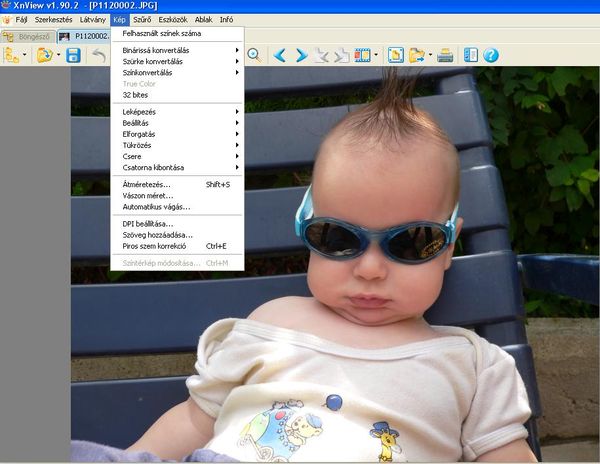The height and width of the screenshot is (464, 600).
Task: Select Átméretezés... from the Kép menu
Action: pyautogui.click(x=147, y=184)
